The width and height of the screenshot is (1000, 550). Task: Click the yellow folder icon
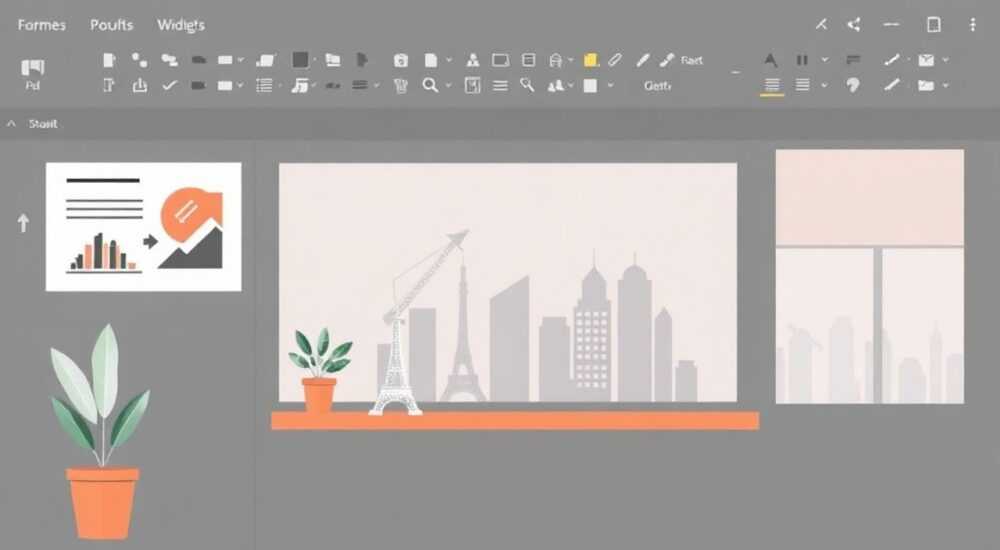591,60
